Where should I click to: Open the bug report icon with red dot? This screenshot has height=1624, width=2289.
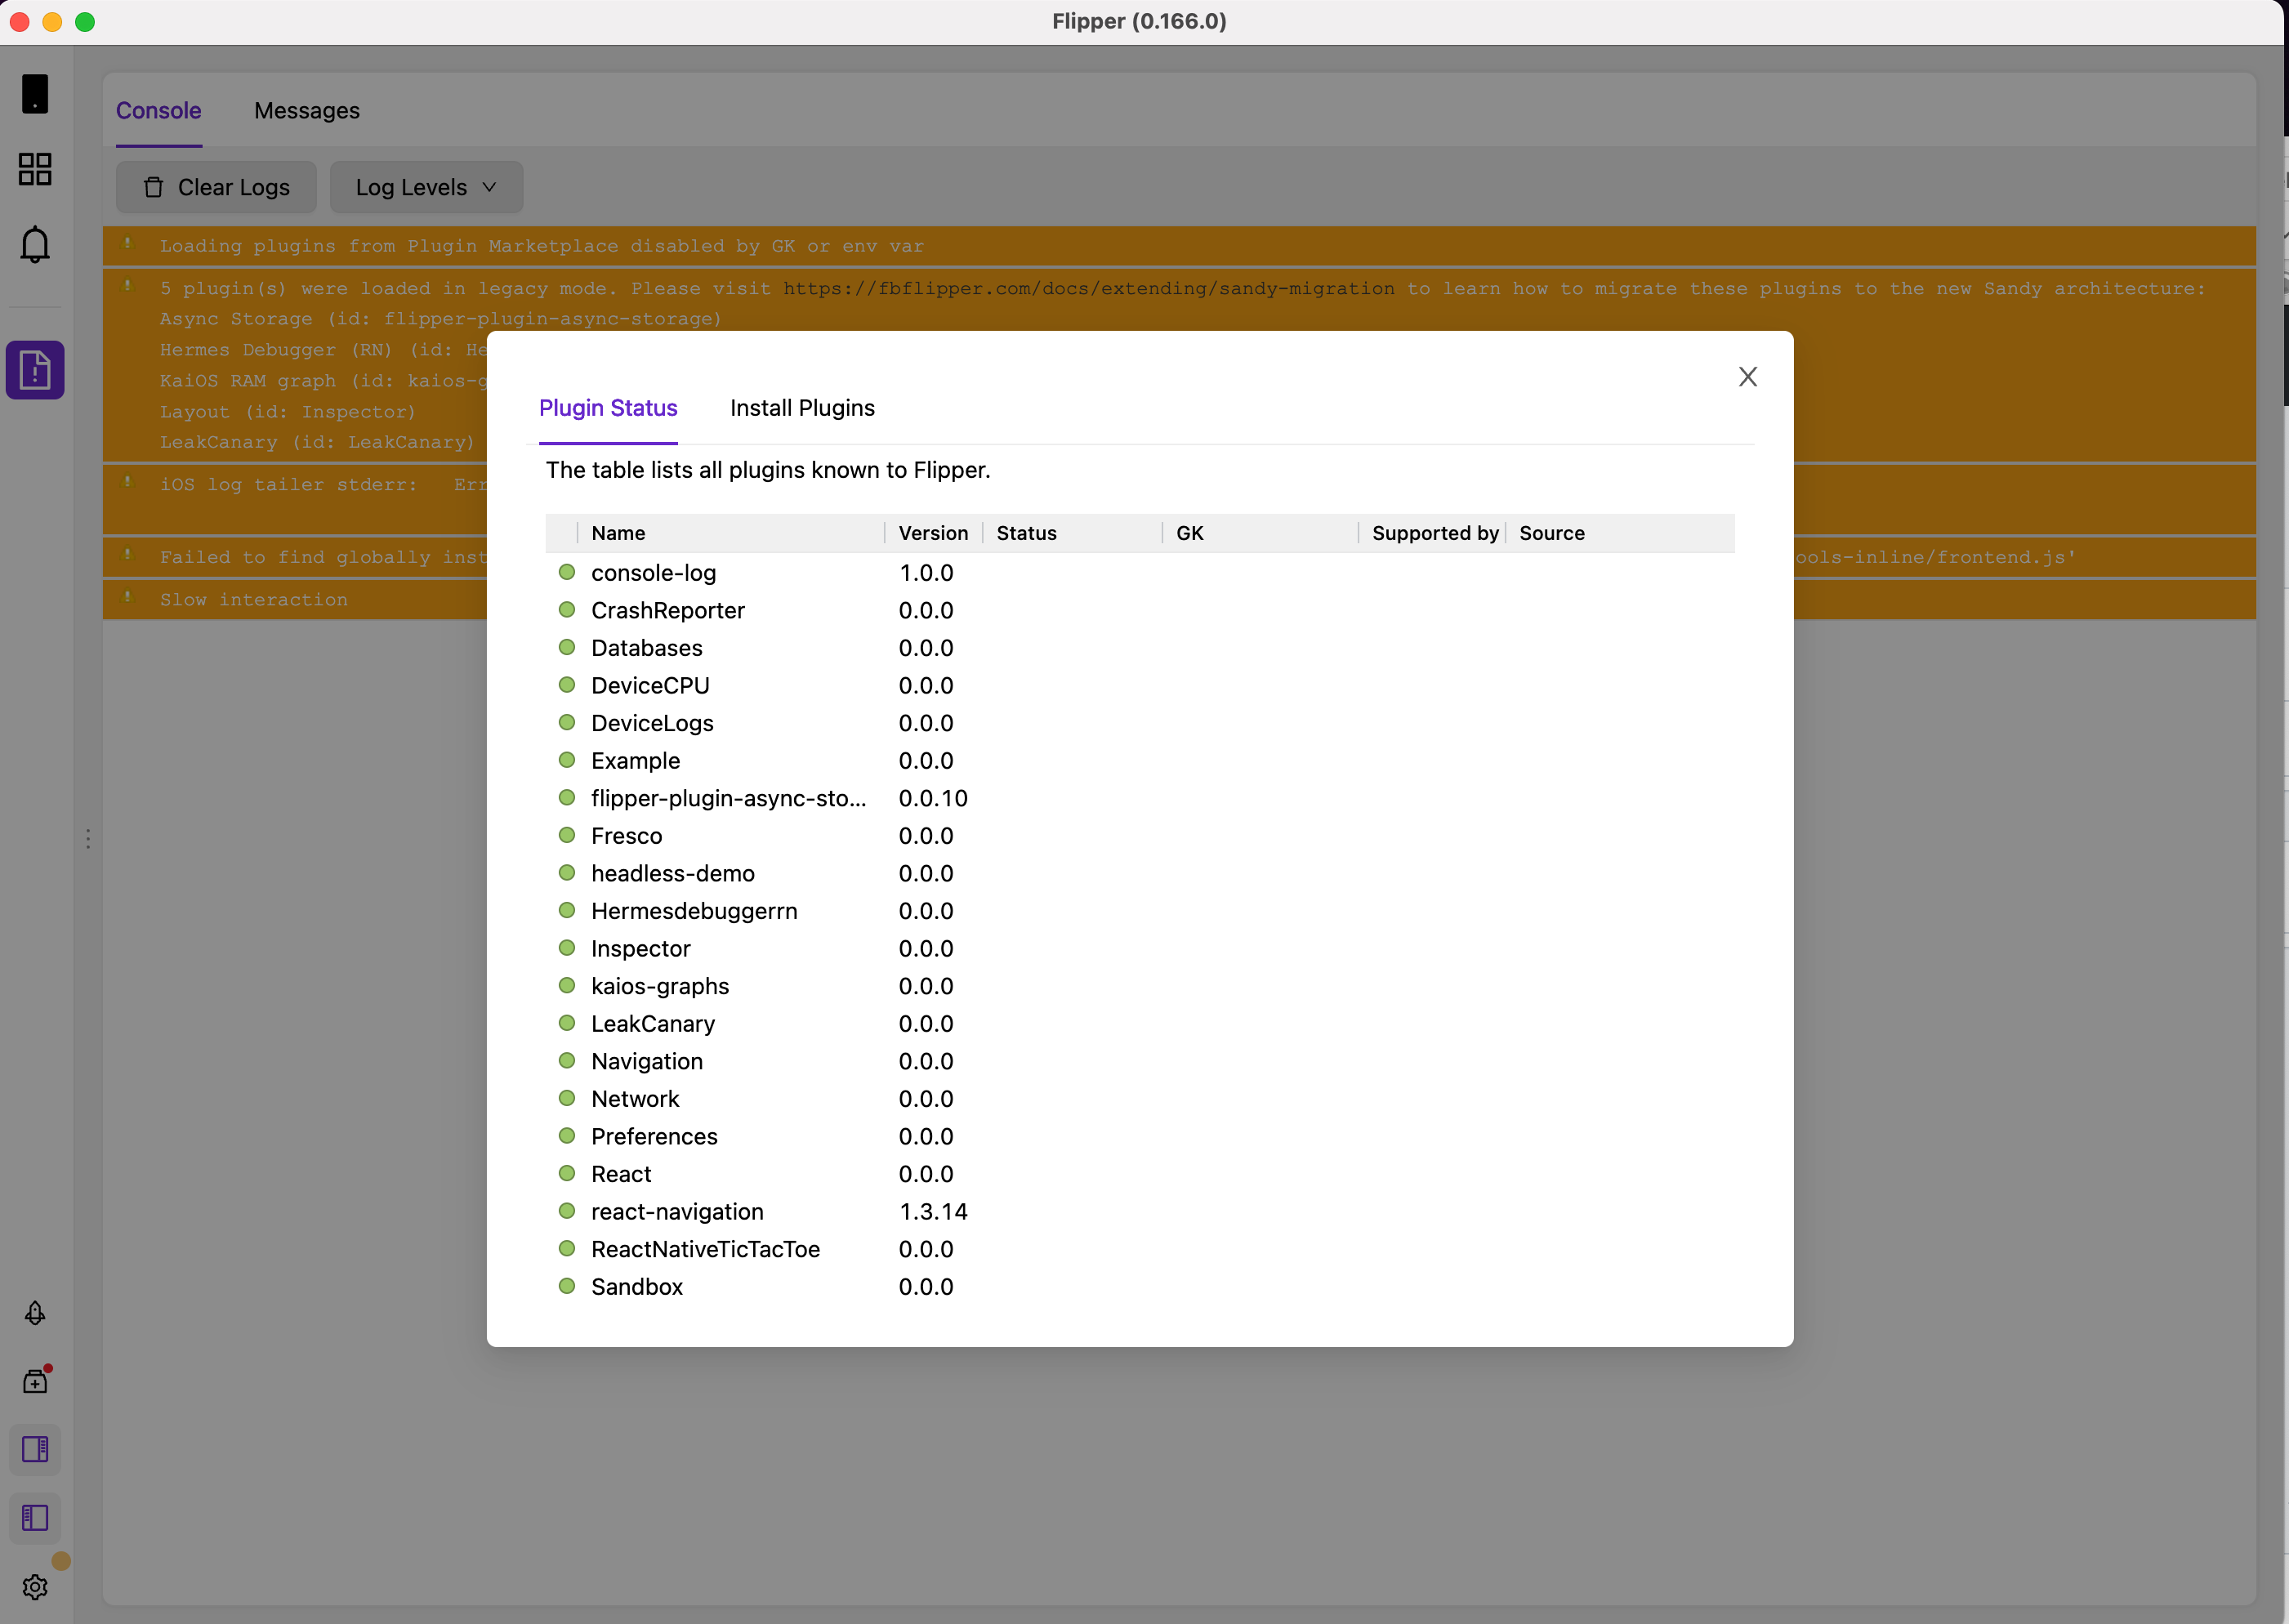35,1381
